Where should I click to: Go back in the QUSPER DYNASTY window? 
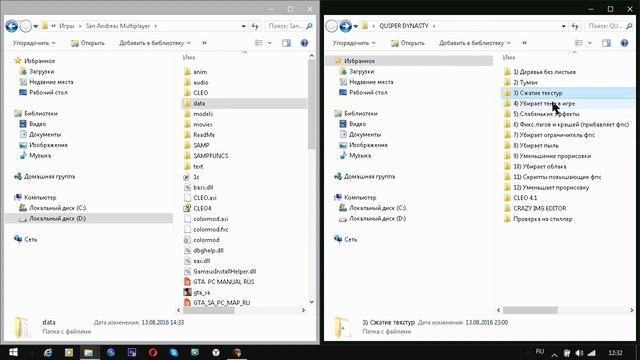click(331, 26)
